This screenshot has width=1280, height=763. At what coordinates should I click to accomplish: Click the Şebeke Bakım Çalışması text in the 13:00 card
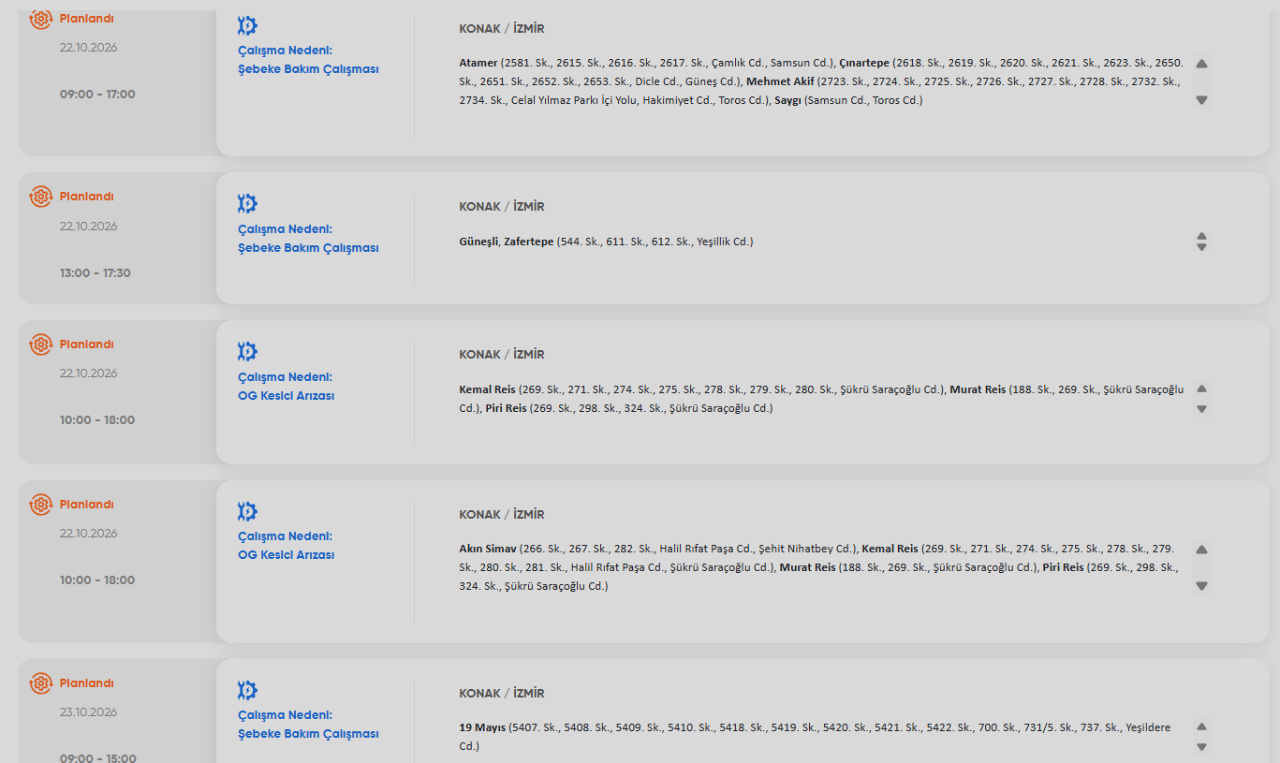pos(308,248)
